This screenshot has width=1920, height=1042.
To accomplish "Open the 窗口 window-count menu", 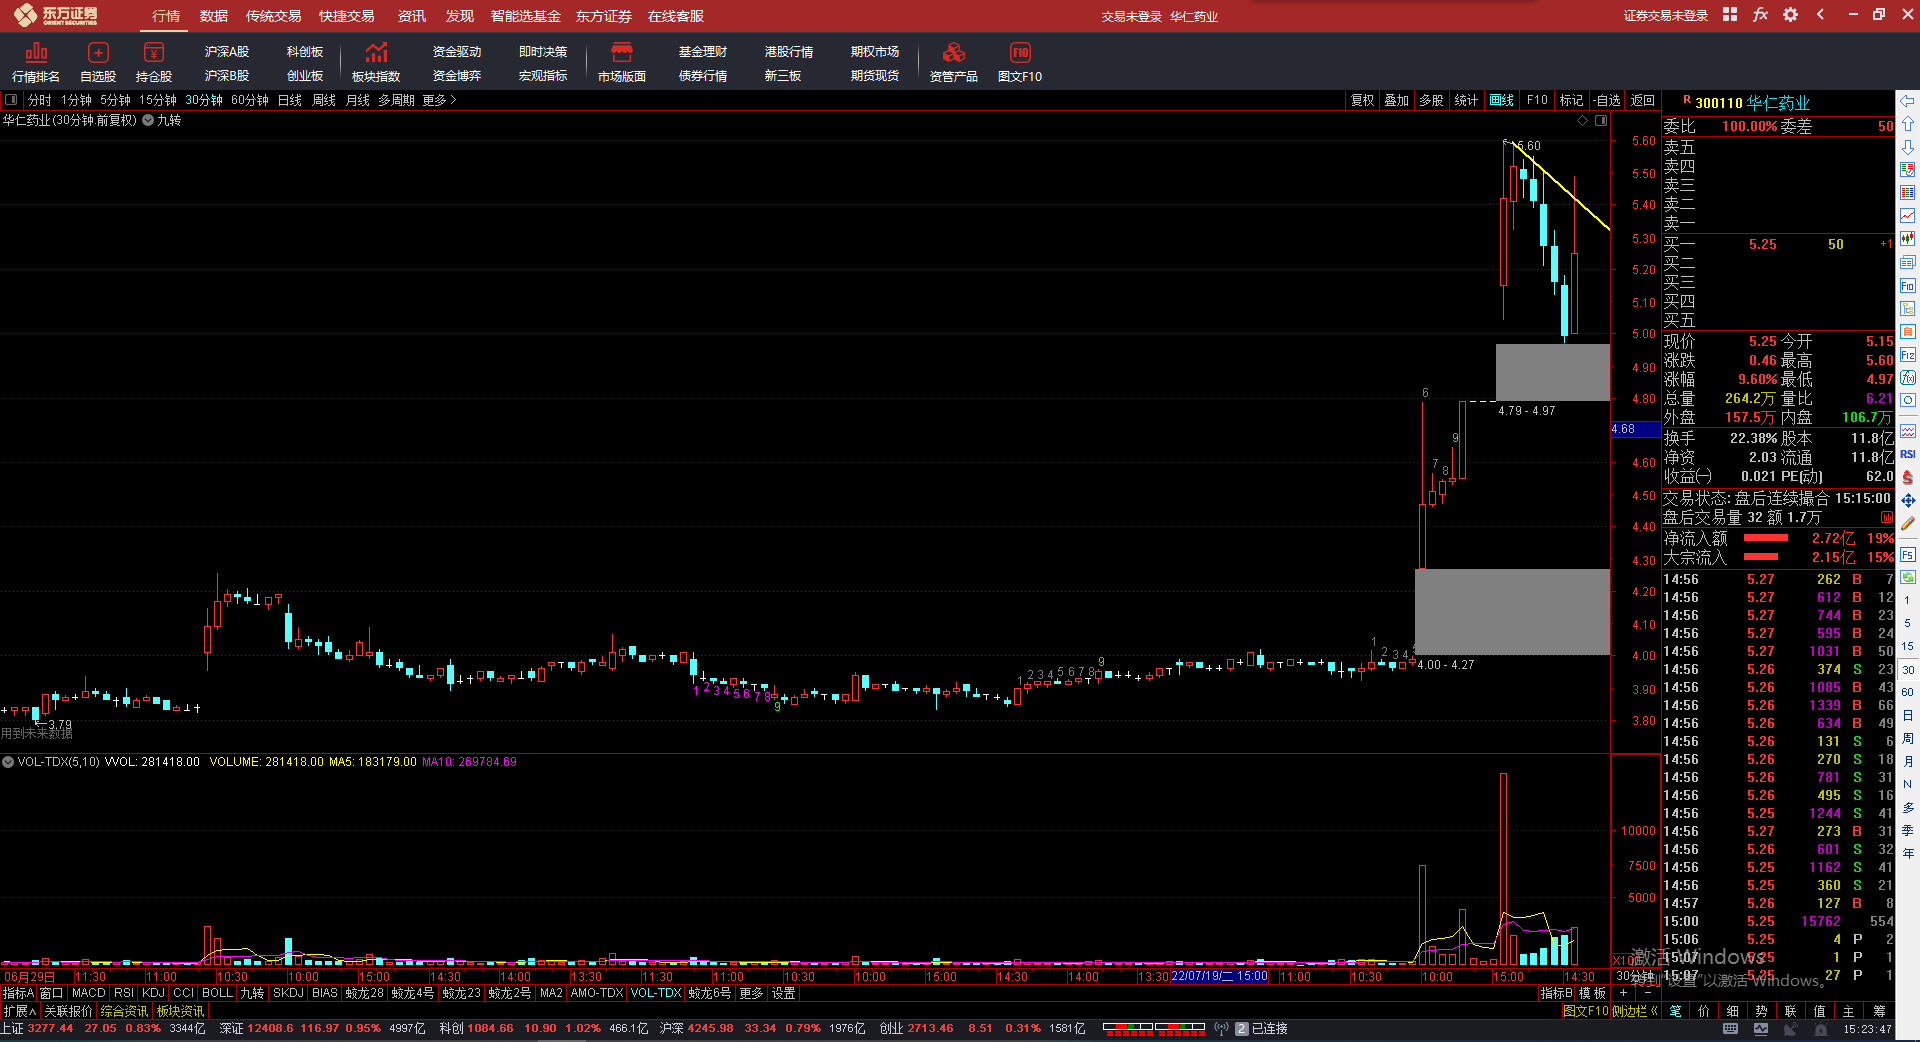I will point(52,993).
